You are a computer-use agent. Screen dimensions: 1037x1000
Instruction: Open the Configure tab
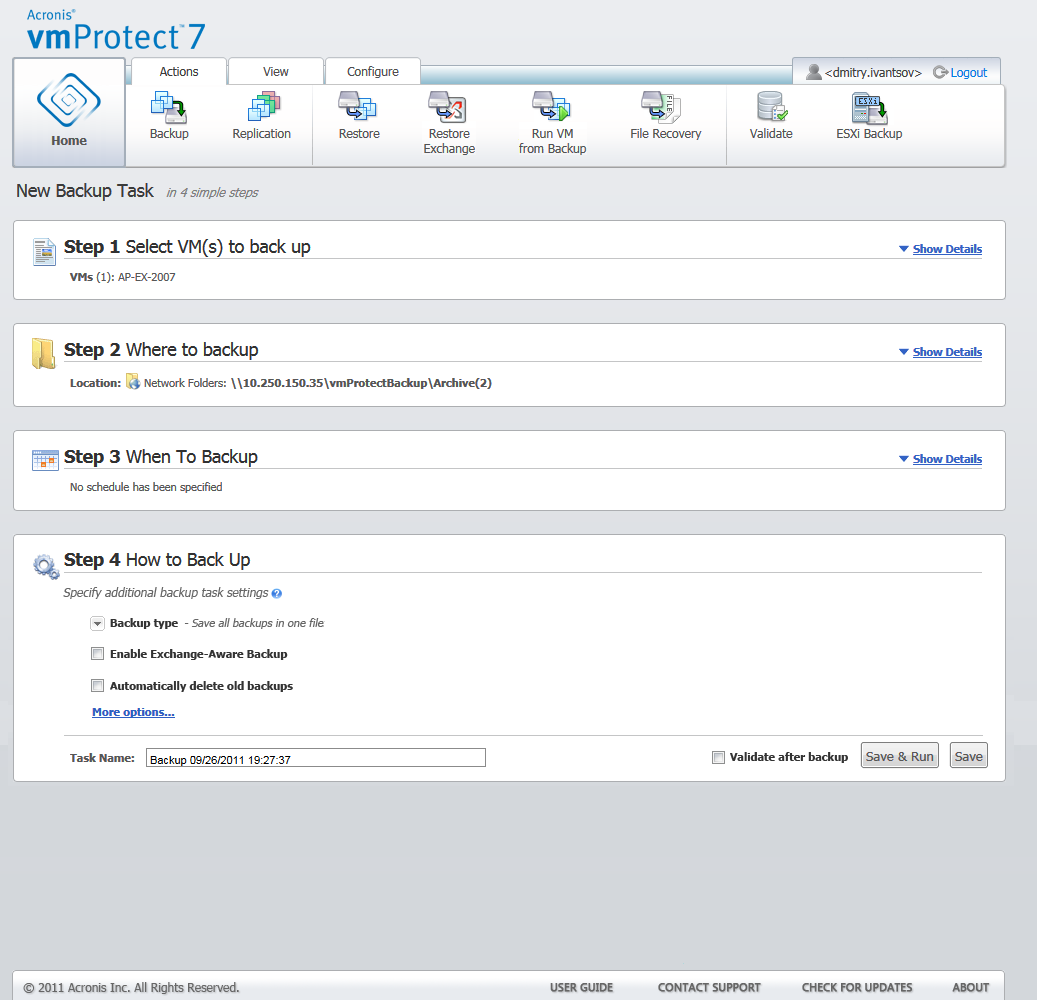pyautogui.click(x=373, y=72)
